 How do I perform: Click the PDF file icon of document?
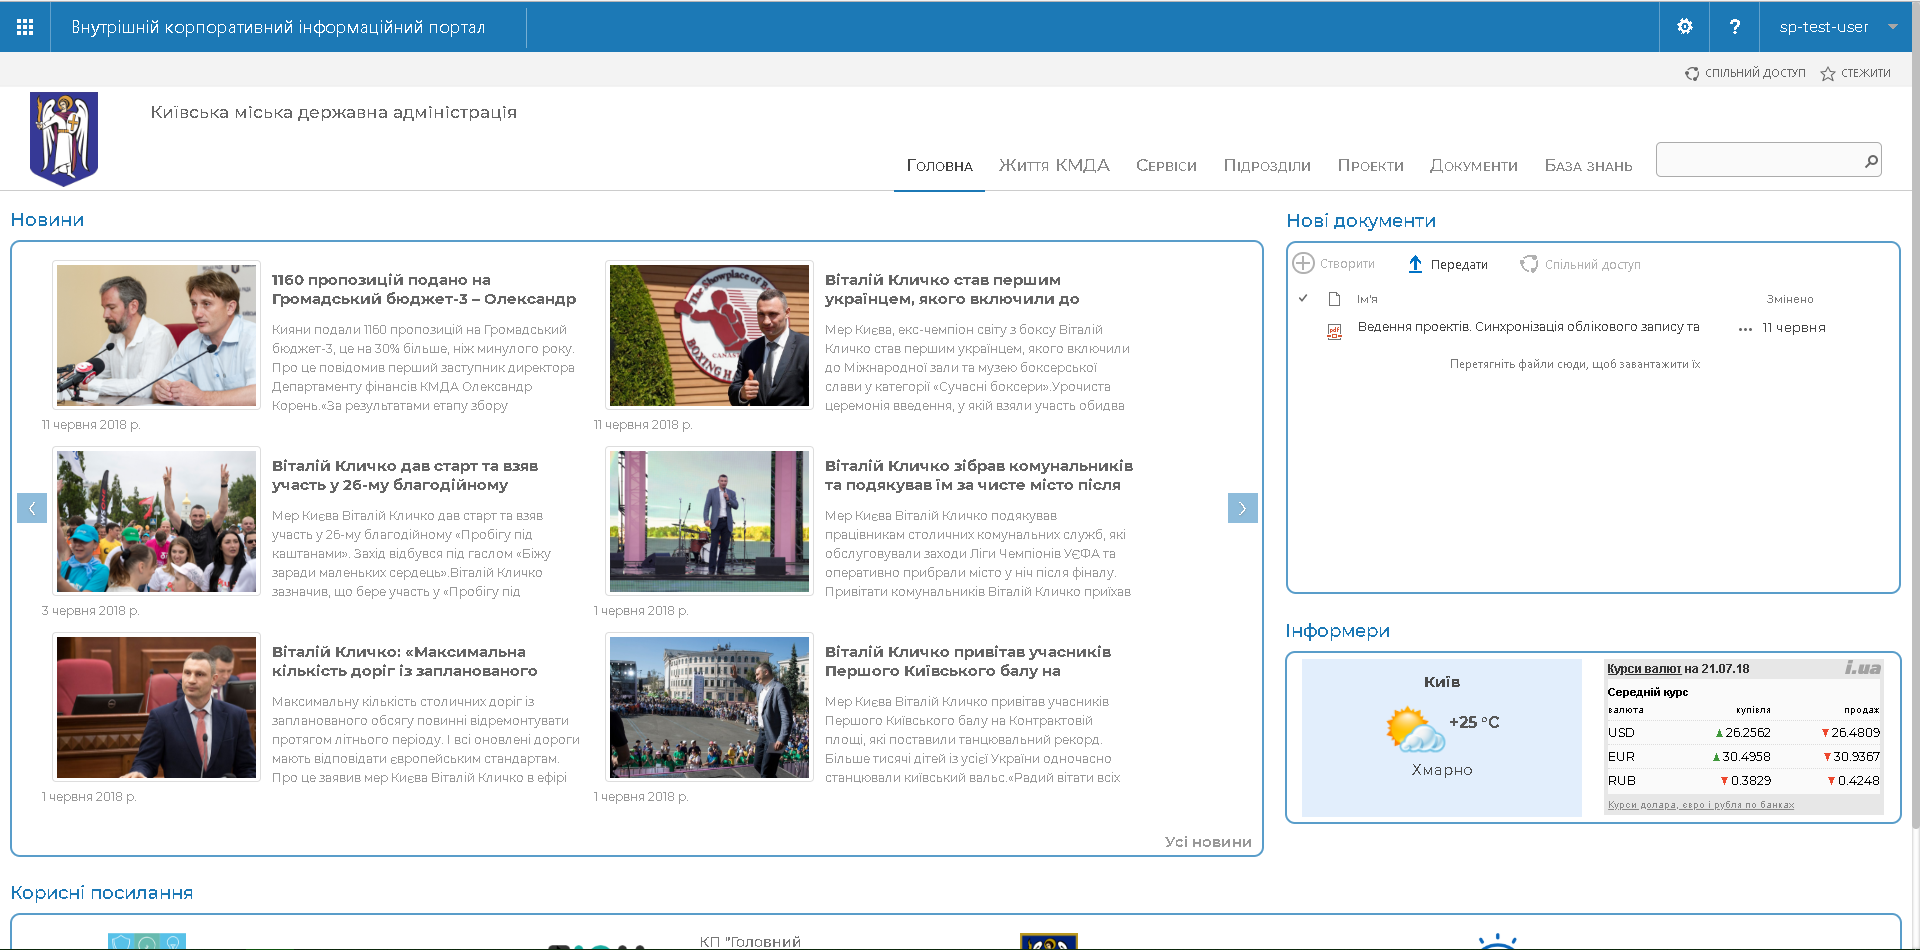pyautogui.click(x=1334, y=331)
